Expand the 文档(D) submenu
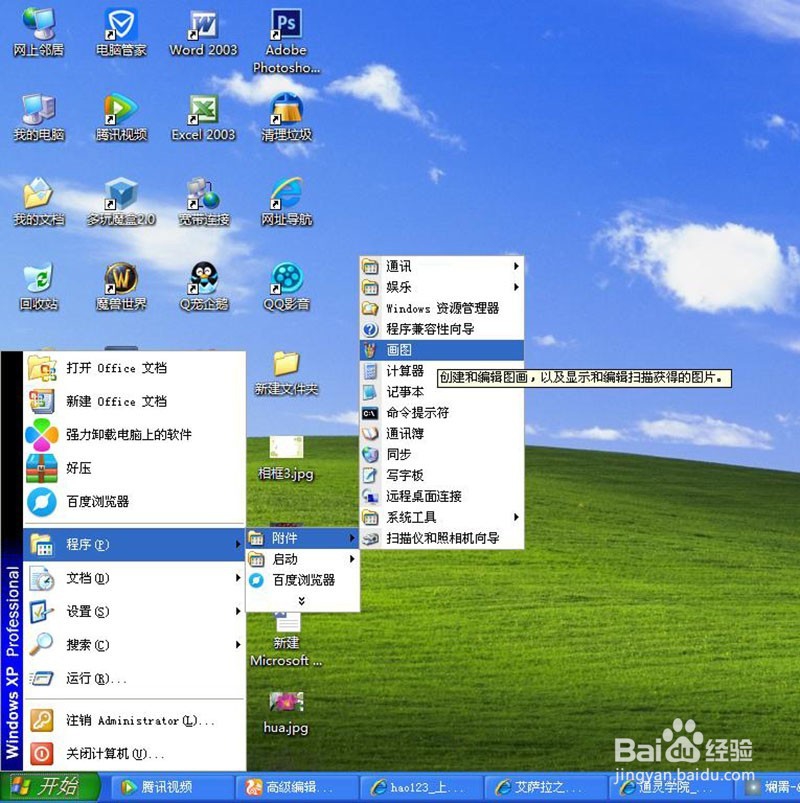 pyautogui.click(x=134, y=578)
